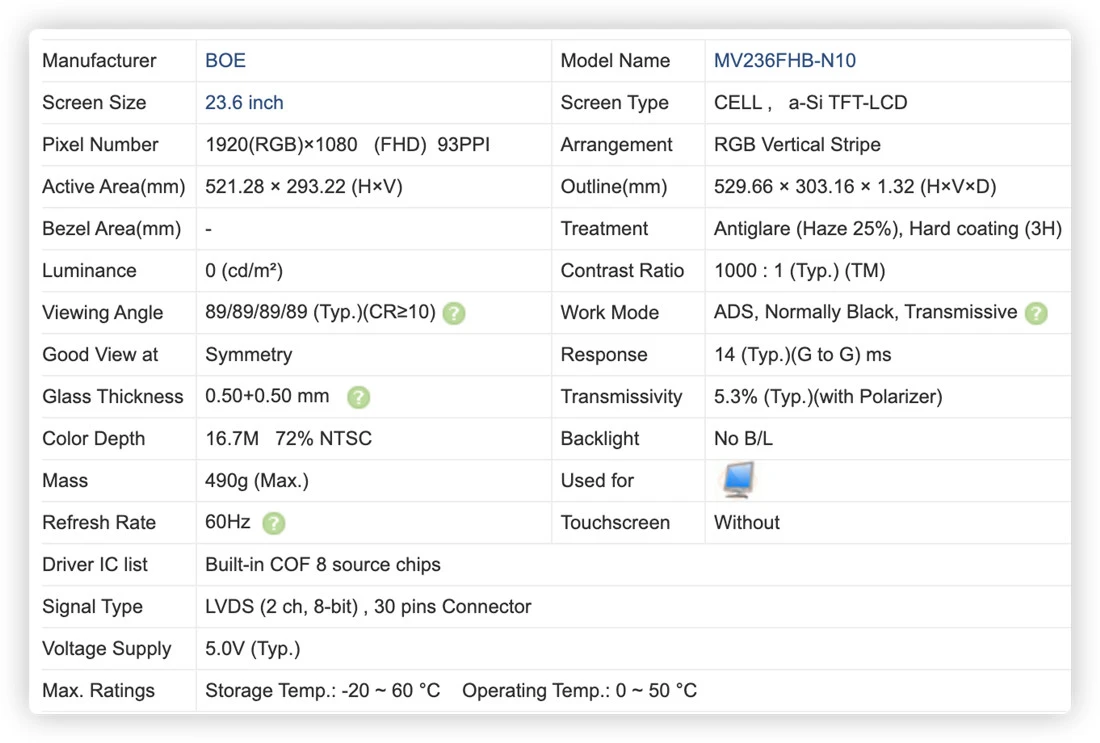Click the treatment value 'Antiglare (Haze 25%), Hard coating (3H)'
The width and height of the screenshot is (1100, 743).
887,229
